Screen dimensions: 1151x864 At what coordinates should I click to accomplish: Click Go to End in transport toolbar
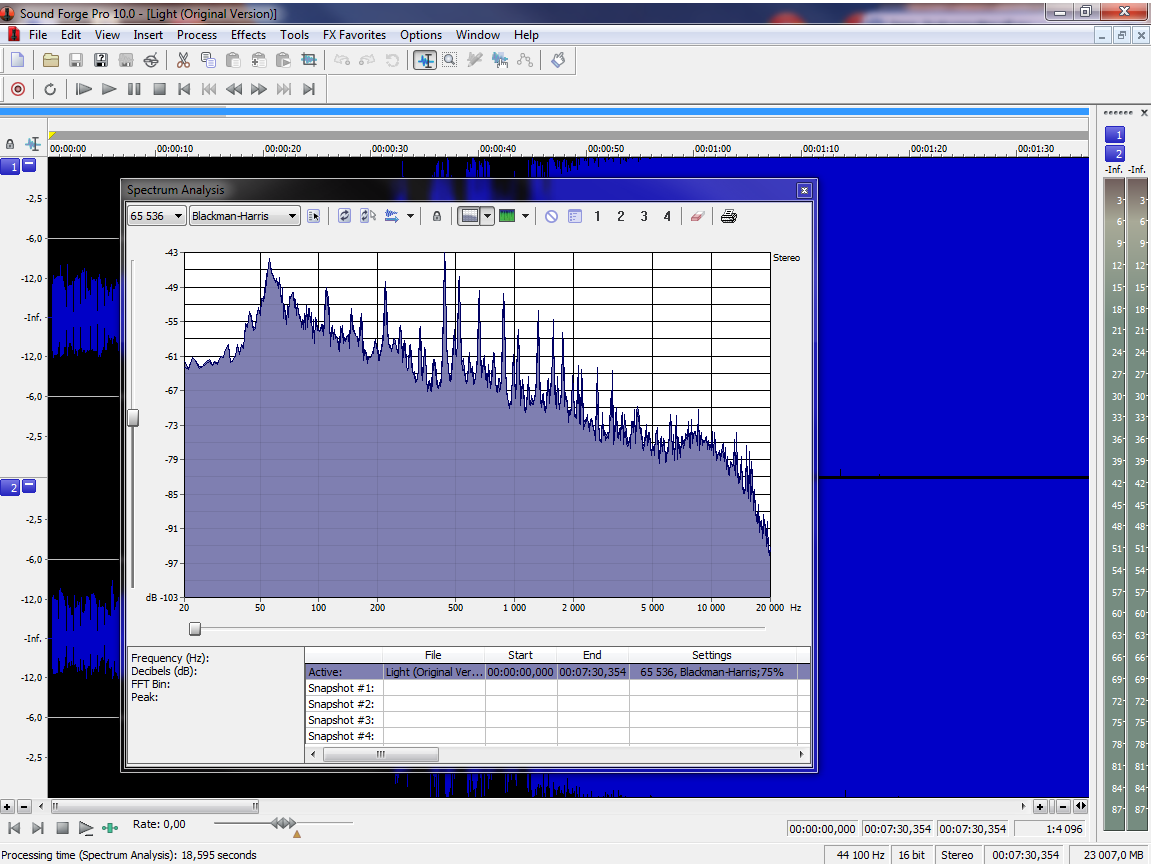click(x=309, y=89)
